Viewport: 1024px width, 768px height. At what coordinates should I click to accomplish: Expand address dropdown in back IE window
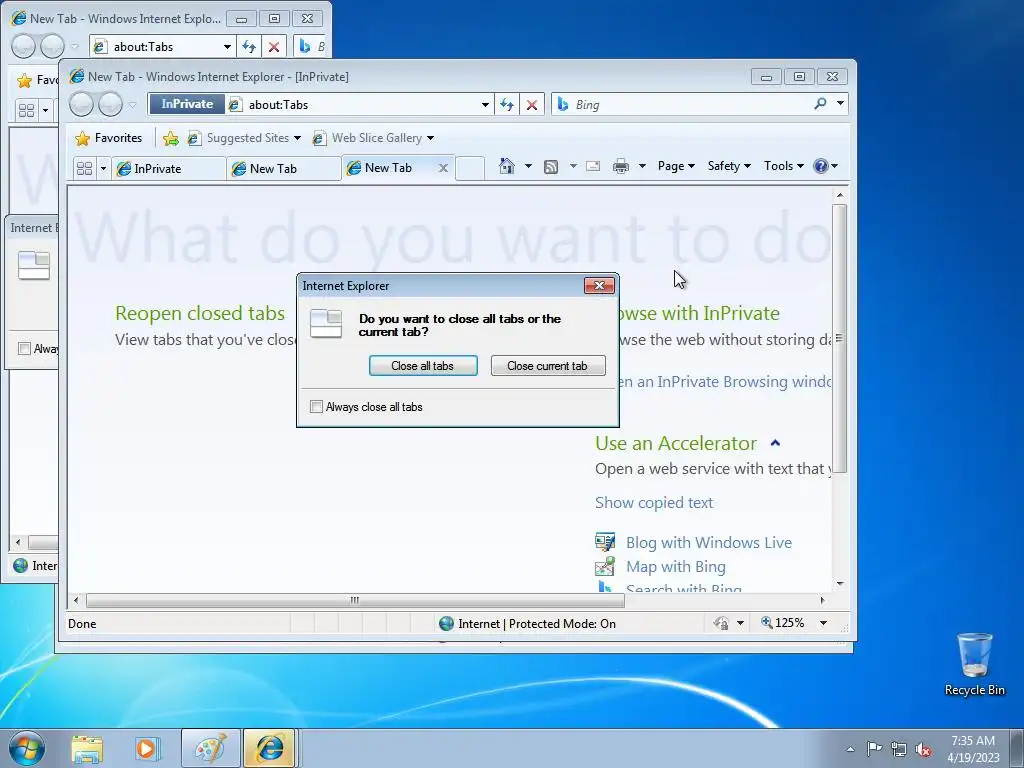[x=227, y=47]
